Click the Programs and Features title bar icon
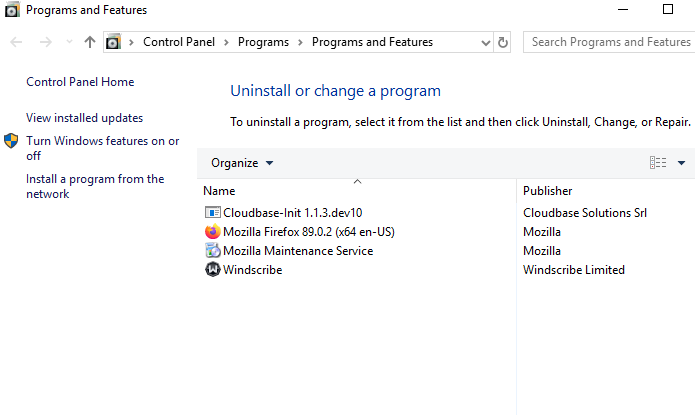Viewport: 695px width, 415px height. [12, 10]
